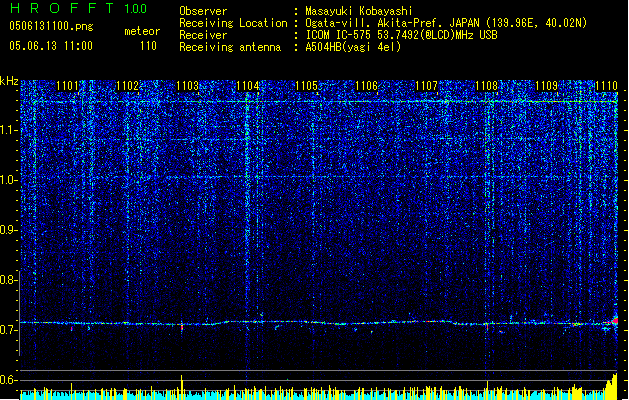Click the 1107 time marker
The image size is (629, 400).
(x=427, y=86)
